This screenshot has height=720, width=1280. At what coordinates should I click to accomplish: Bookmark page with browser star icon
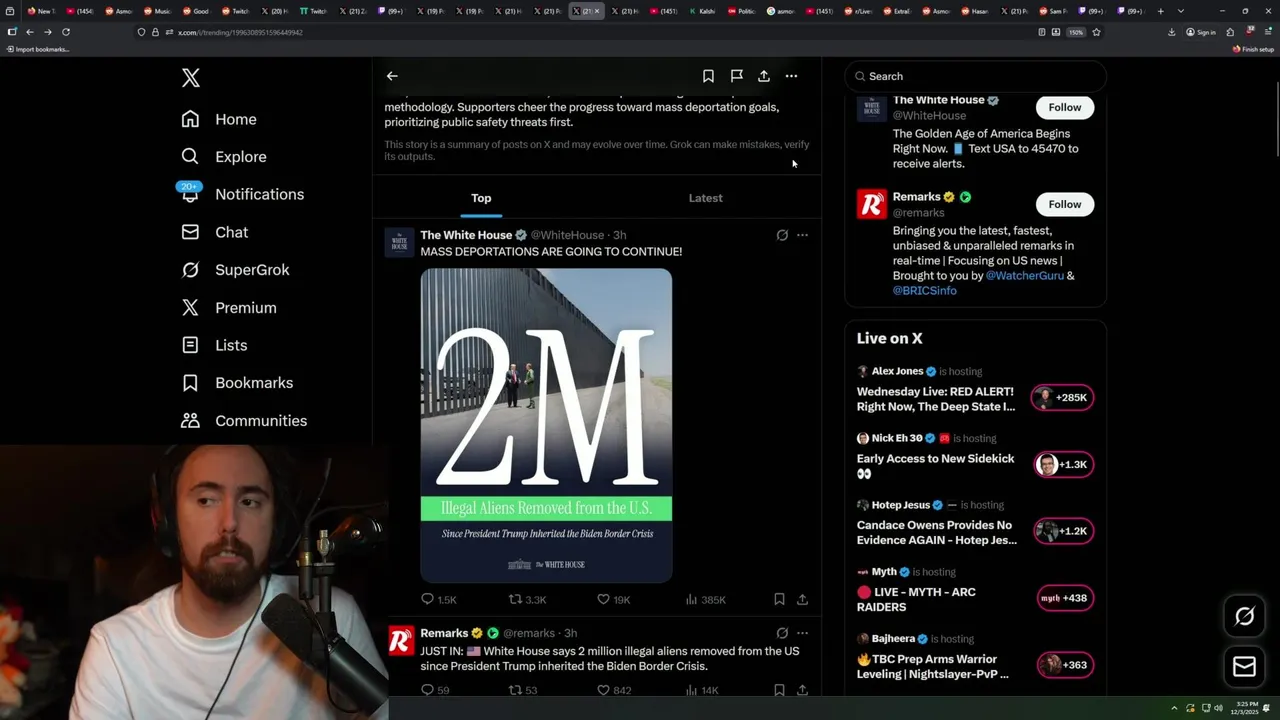tap(1096, 32)
